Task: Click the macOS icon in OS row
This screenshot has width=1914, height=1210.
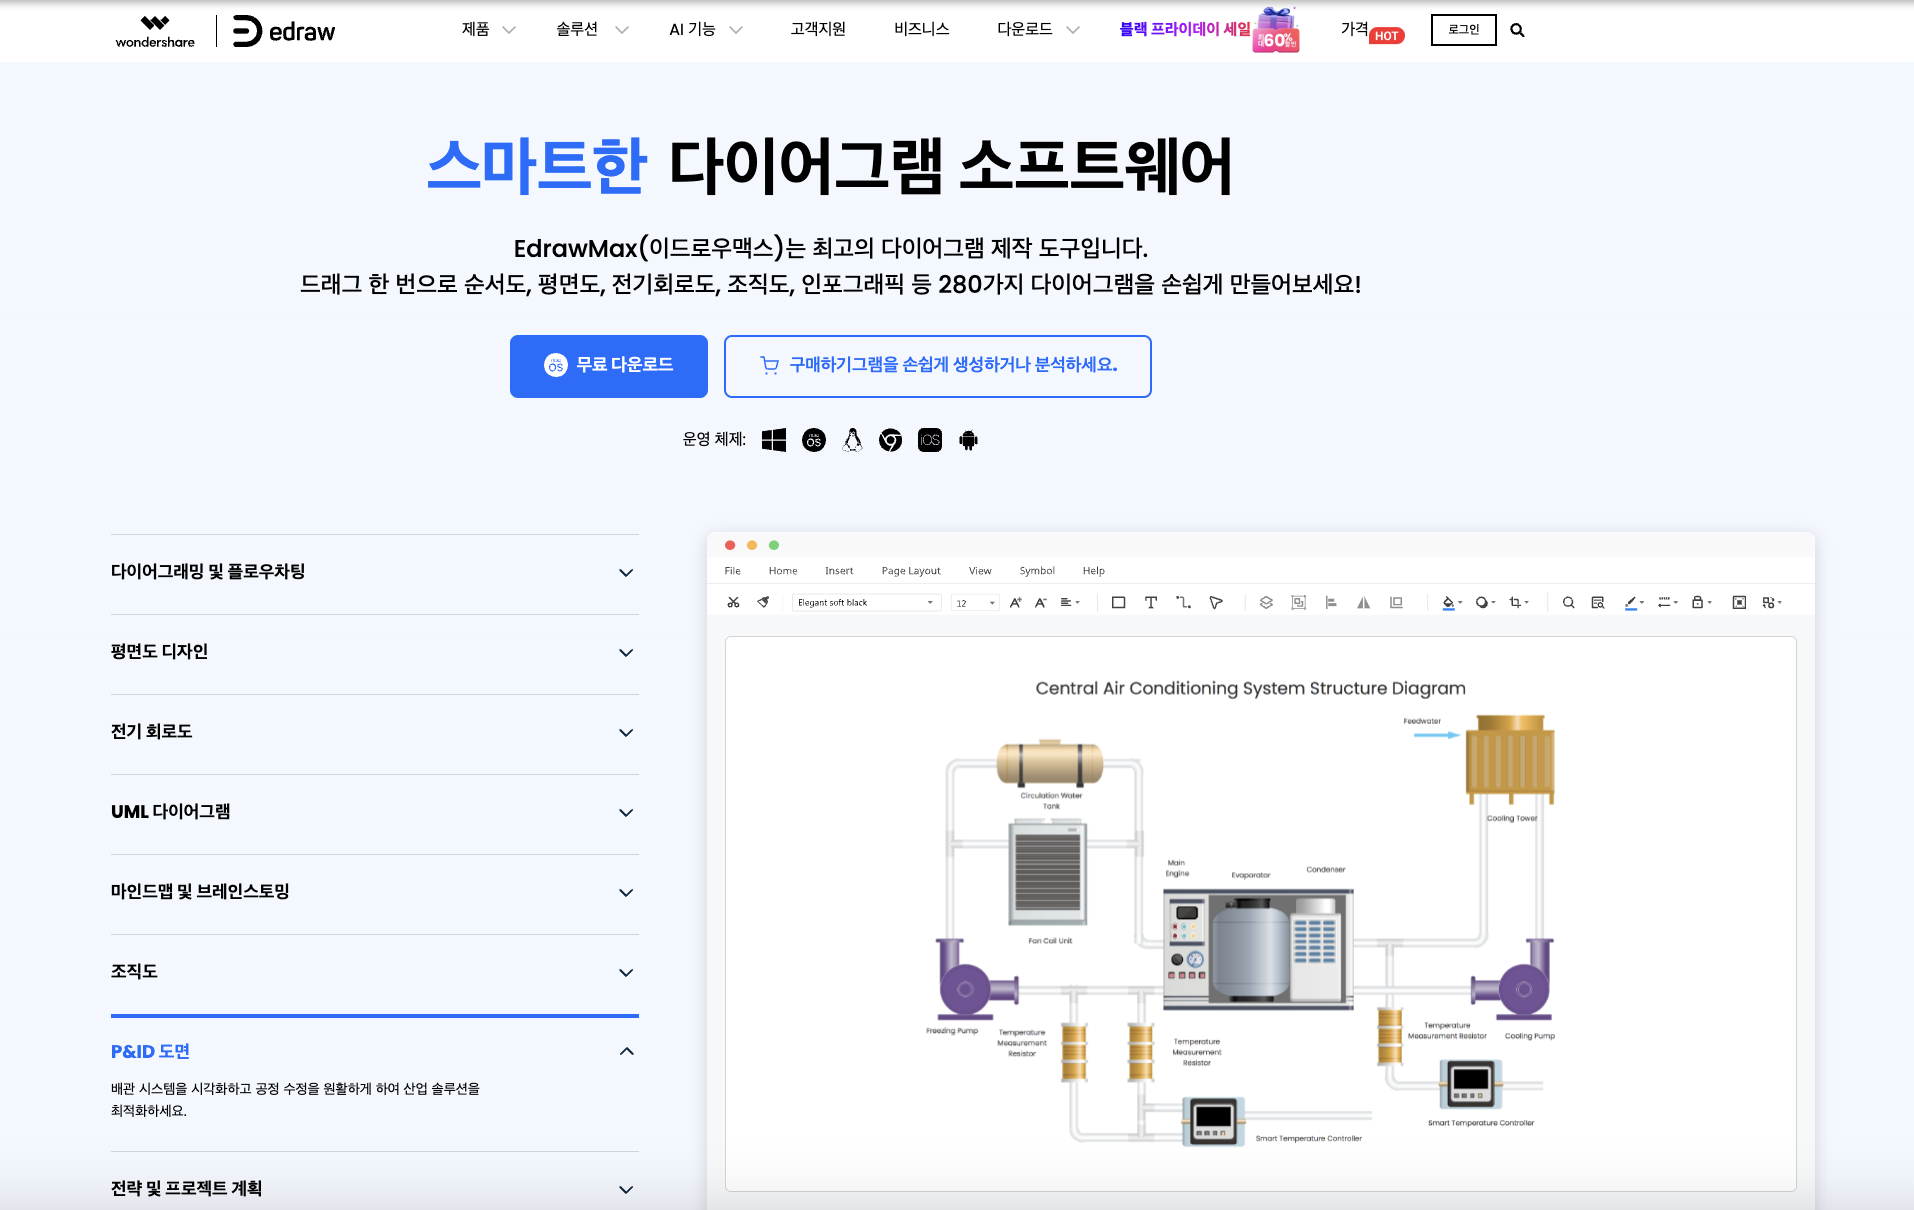Action: 814,440
